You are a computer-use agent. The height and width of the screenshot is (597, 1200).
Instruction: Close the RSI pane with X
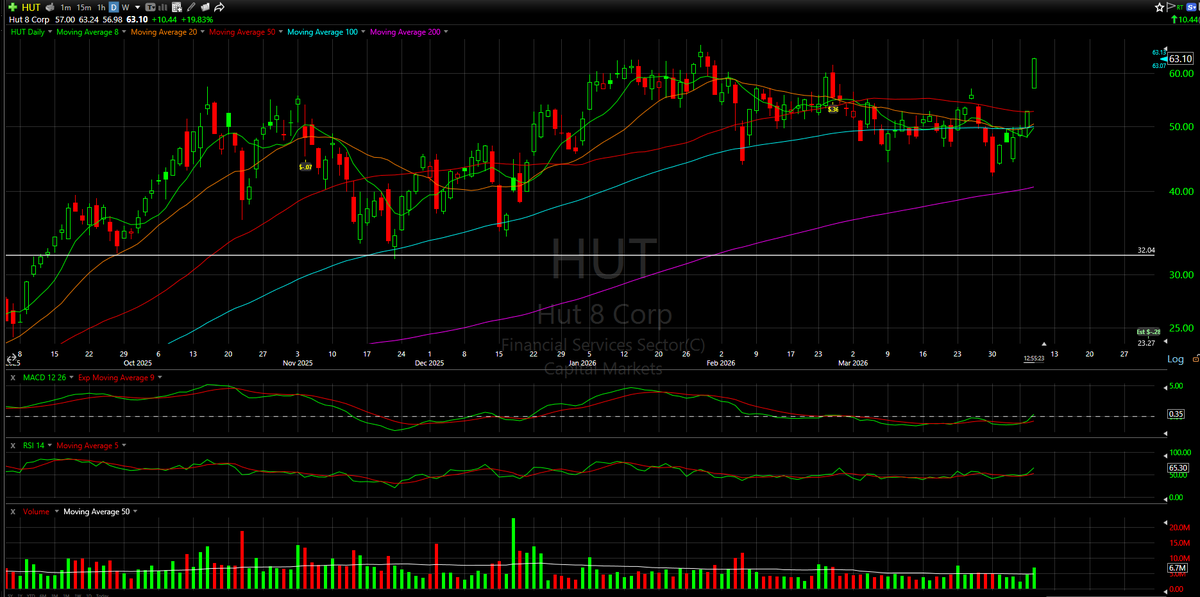coord(14,444)
